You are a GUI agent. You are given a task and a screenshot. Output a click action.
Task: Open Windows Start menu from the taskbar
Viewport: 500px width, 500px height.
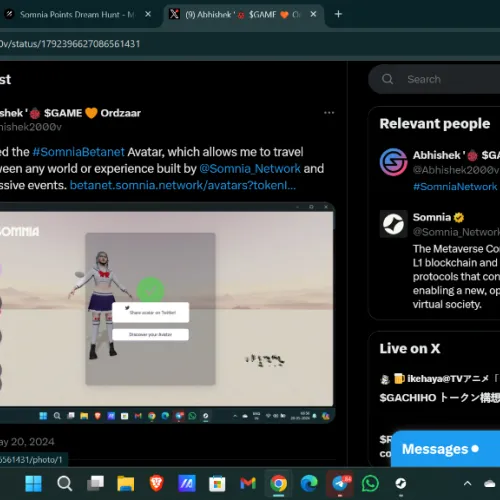click(x=33, y=483)
